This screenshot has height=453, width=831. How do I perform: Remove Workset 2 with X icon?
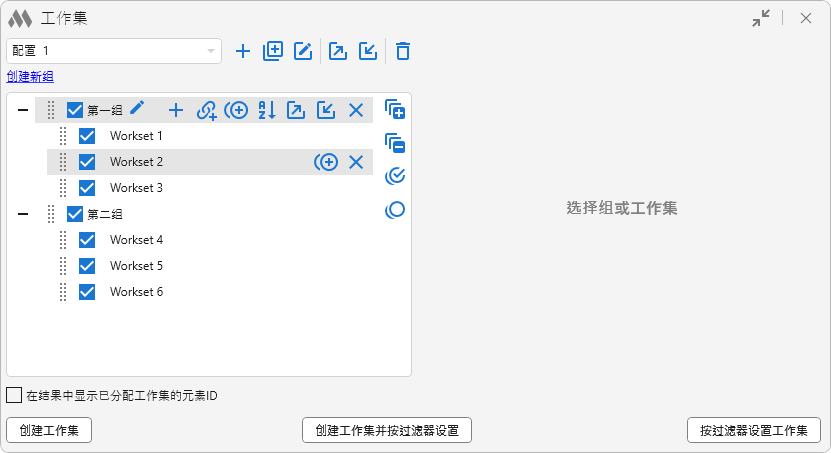pyautogui.click(x=356, y=162)
